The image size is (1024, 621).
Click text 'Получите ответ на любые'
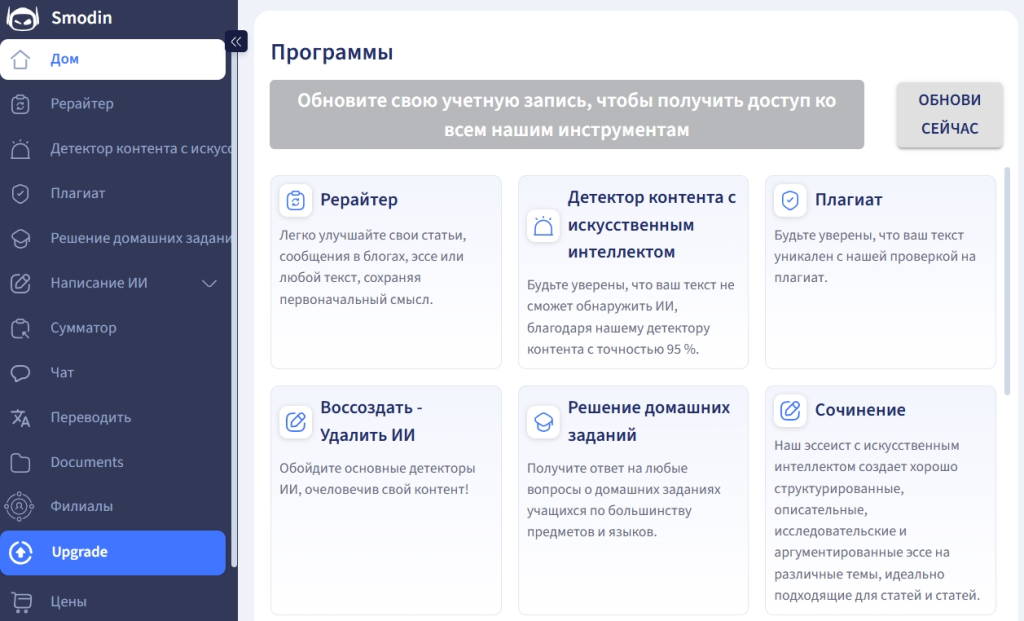point(607,468)
